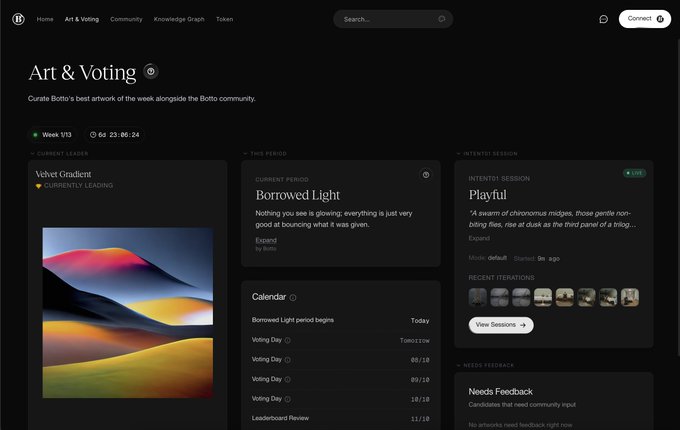This screenshot has height=430, width=680.
Task: Click the search icon in search bar
Action: pyautogui.click(x=441, y=19)
